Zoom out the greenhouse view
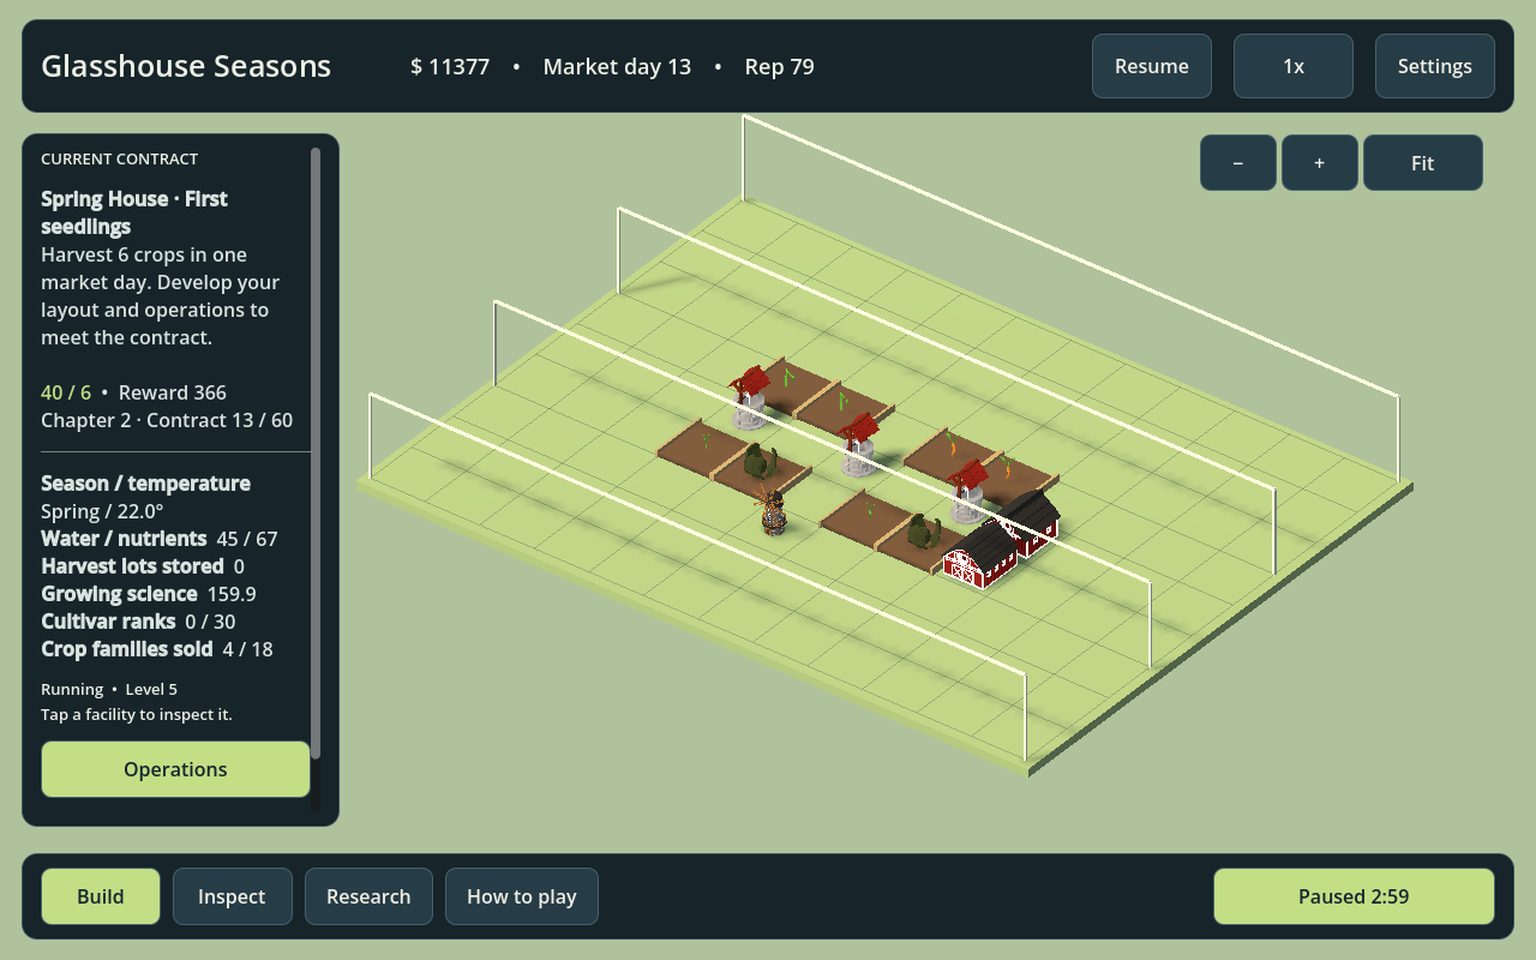 click(1238, 163)
